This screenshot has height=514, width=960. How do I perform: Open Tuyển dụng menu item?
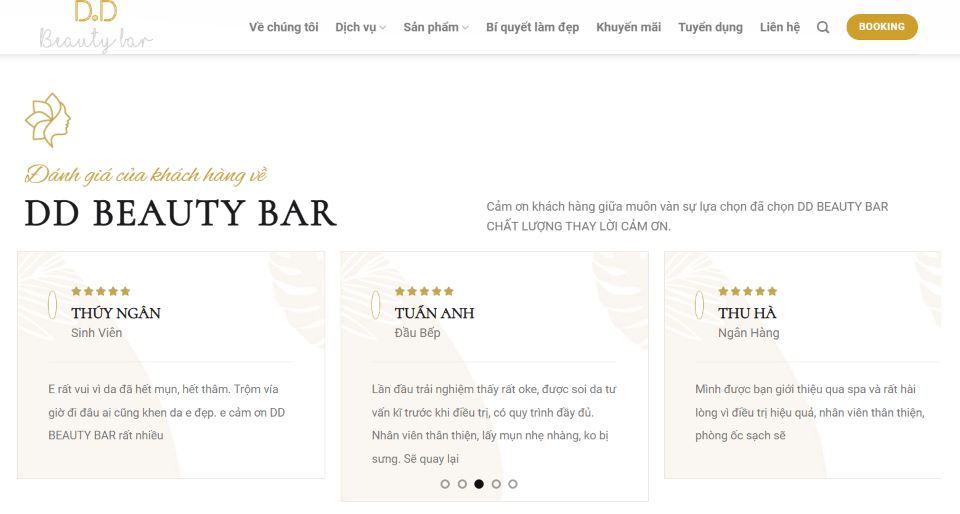pos(710,27)
